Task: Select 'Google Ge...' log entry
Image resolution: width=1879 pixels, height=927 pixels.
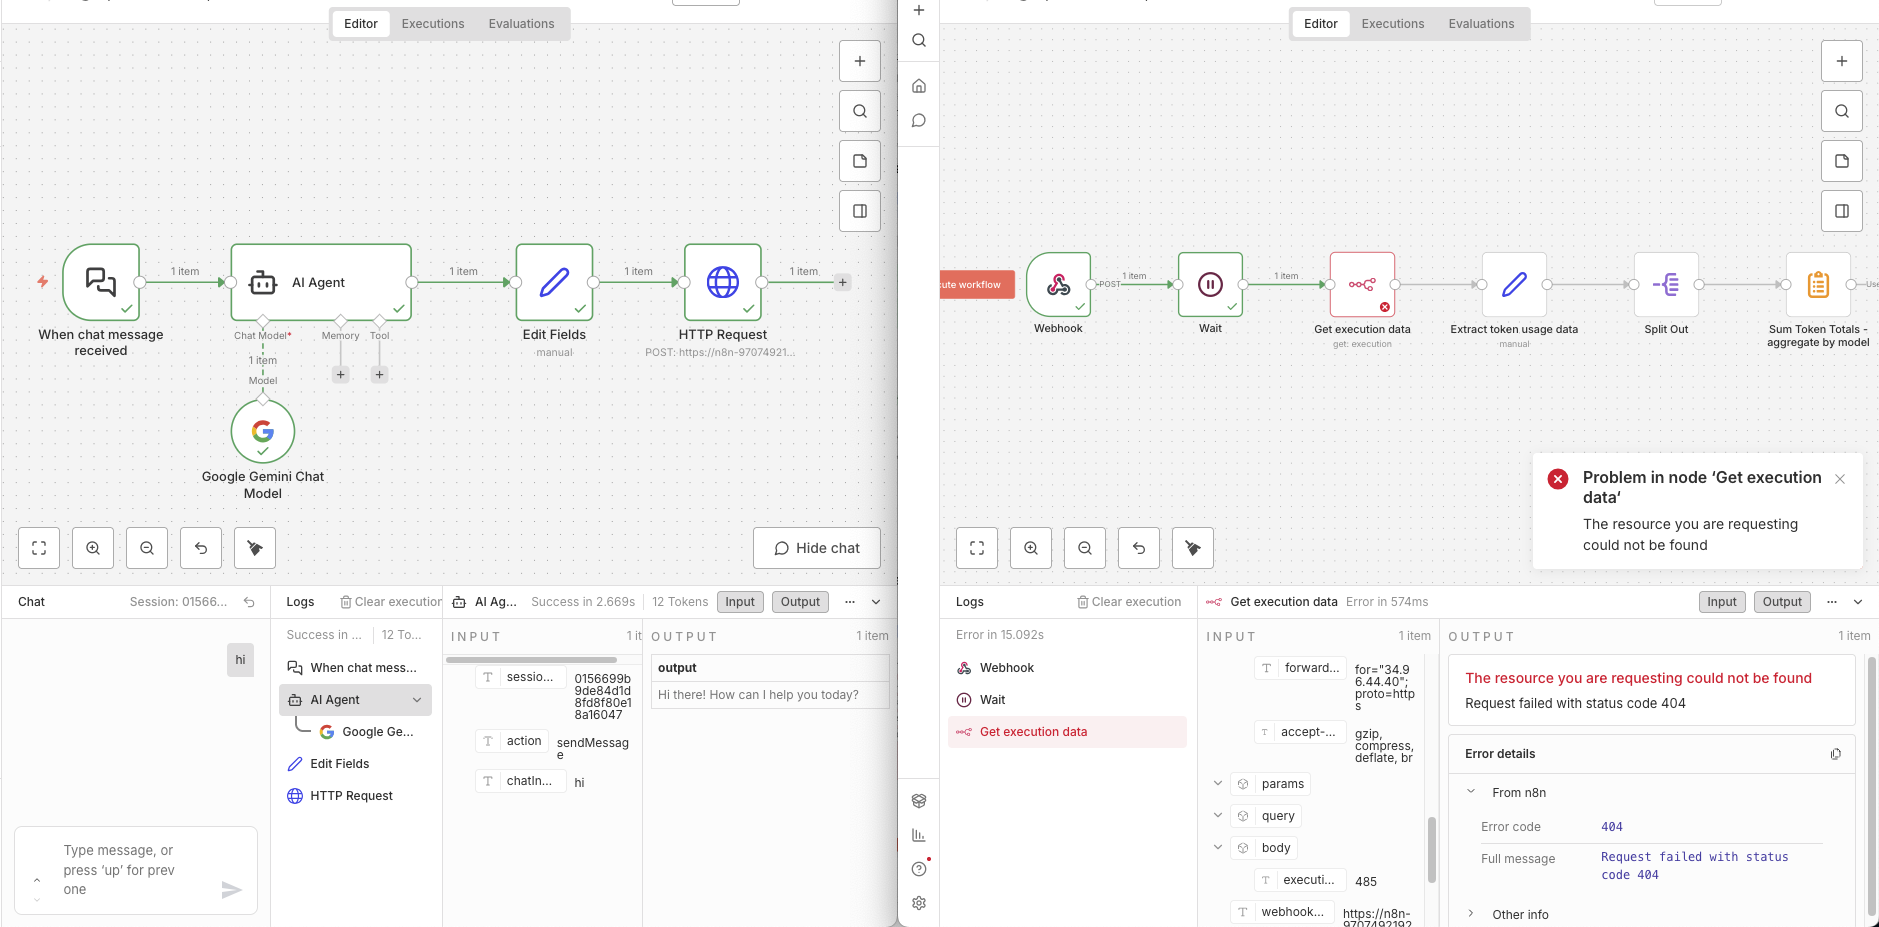Action: click(366, 732)
